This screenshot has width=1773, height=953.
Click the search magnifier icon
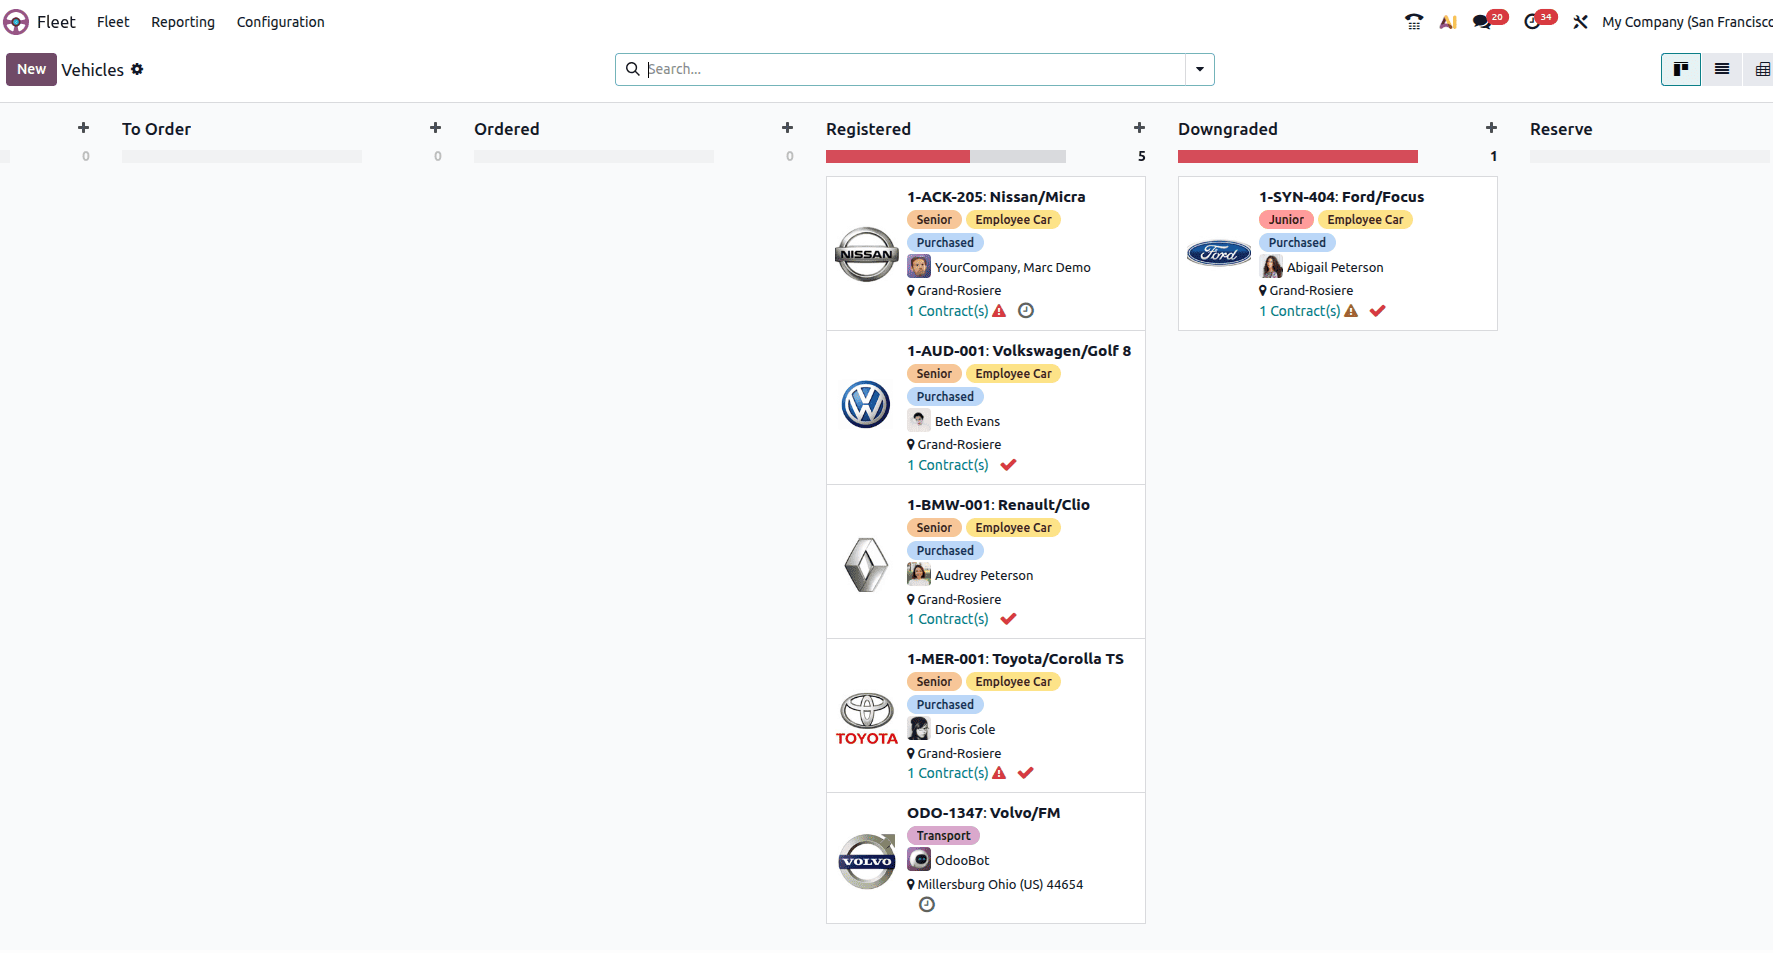632,69
